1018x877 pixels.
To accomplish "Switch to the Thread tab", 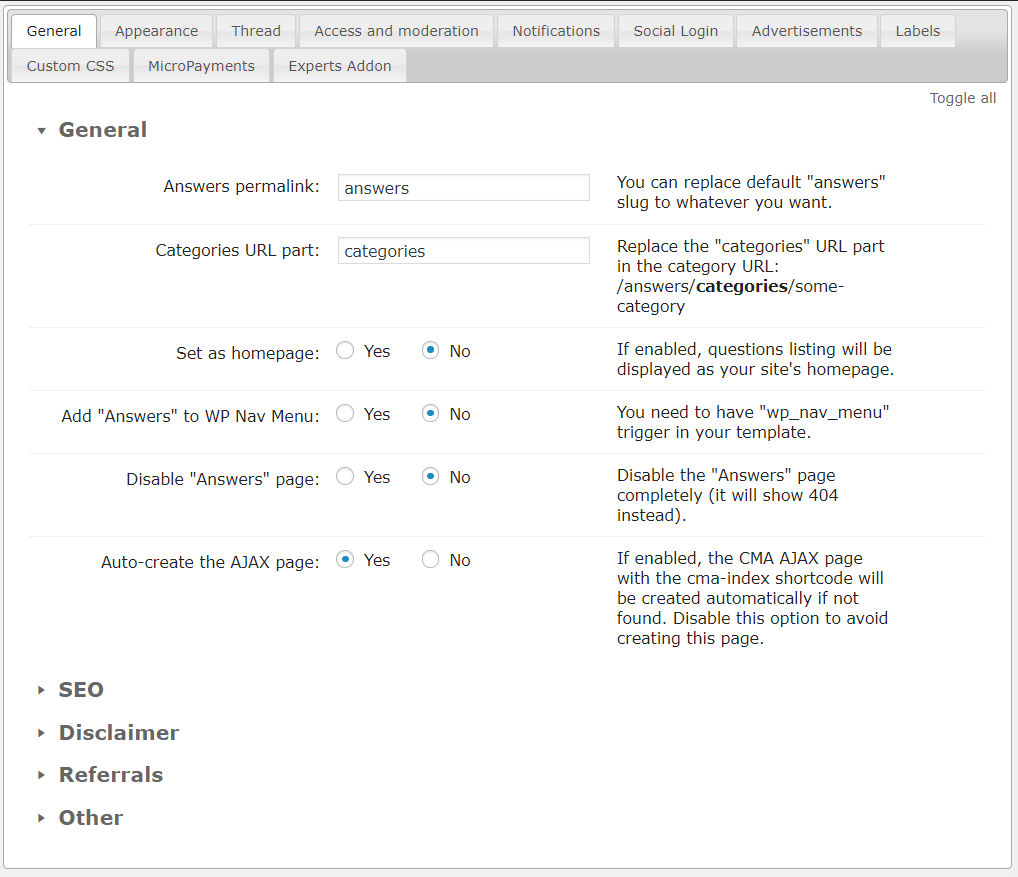I will tap(256, 31).
